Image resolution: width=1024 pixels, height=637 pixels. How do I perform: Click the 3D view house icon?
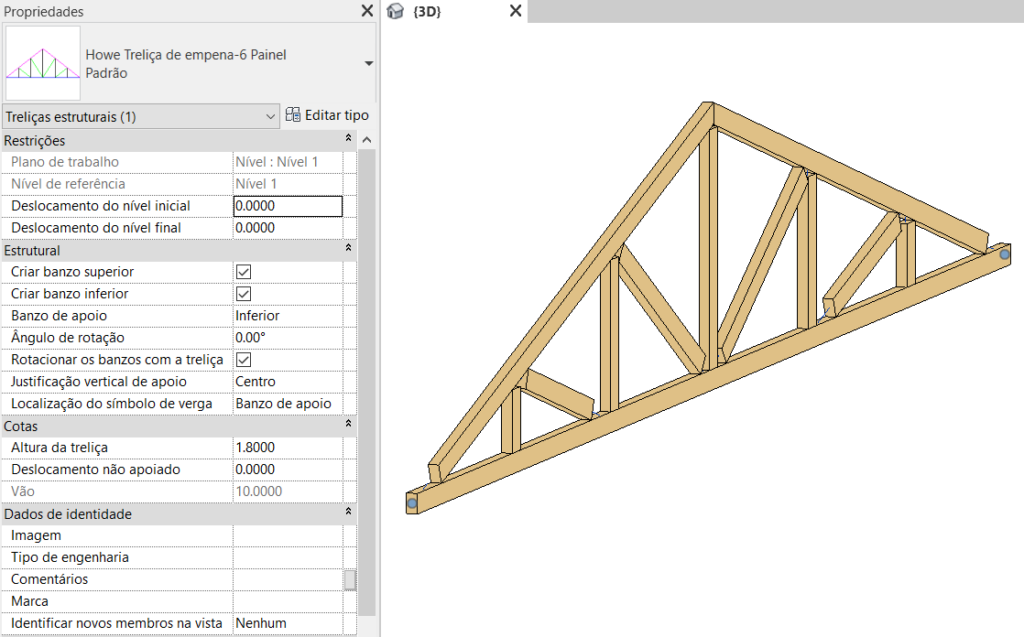pyautogui.click(x=395, y=11)
